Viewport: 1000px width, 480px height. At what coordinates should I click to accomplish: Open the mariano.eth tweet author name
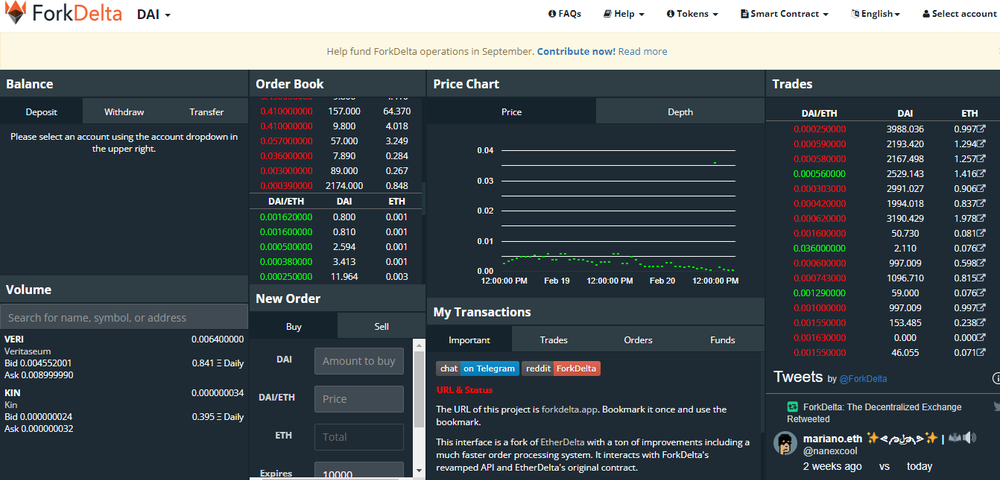pyautogui.click(x=833, y=438)
